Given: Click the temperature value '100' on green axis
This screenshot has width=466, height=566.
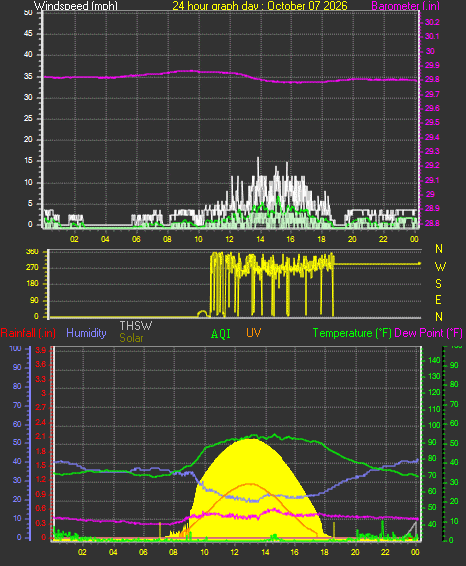Looking at the screenshot, I should 434,425.
